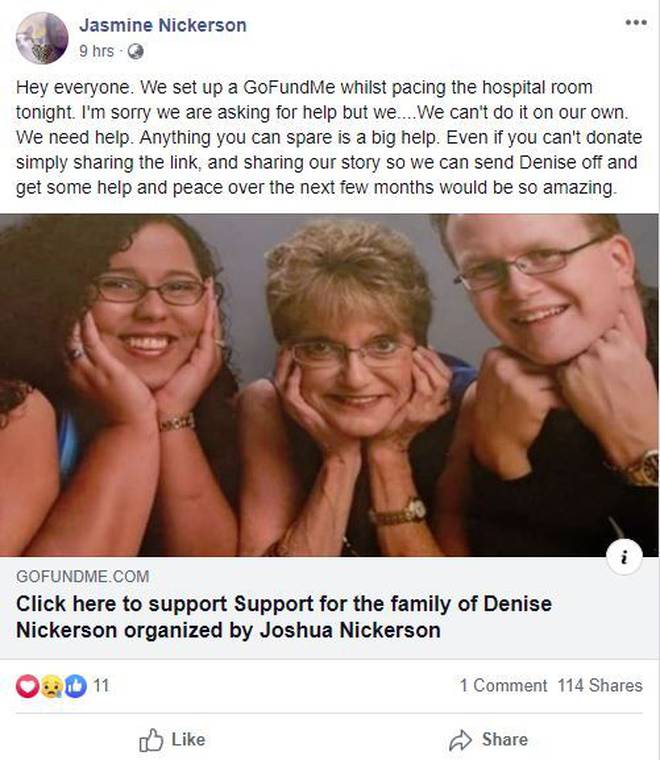Click the Like thumbs-up outline icon
Image resolution: width=660 pixels, height=760 pixels.
click(151, 740)
